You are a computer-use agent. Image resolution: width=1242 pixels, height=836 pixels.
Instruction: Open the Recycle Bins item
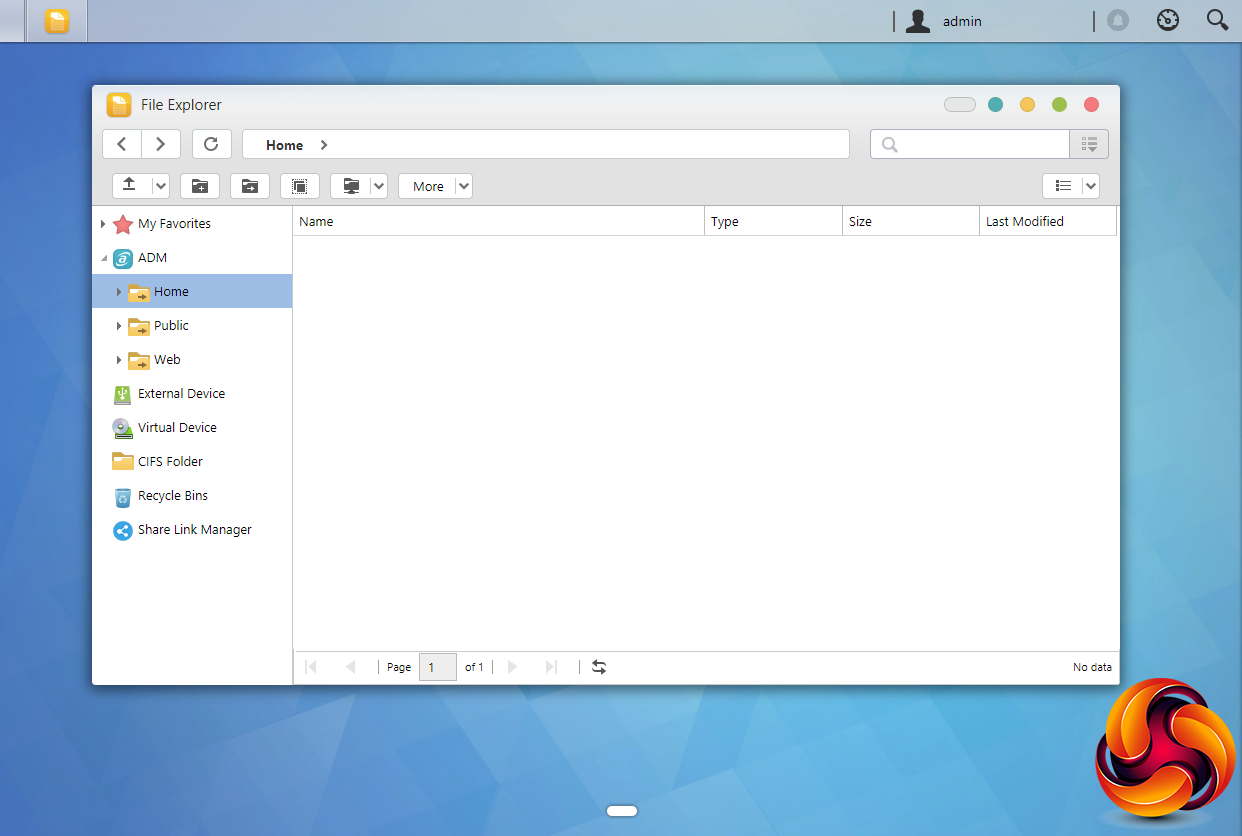coord(172,496)
